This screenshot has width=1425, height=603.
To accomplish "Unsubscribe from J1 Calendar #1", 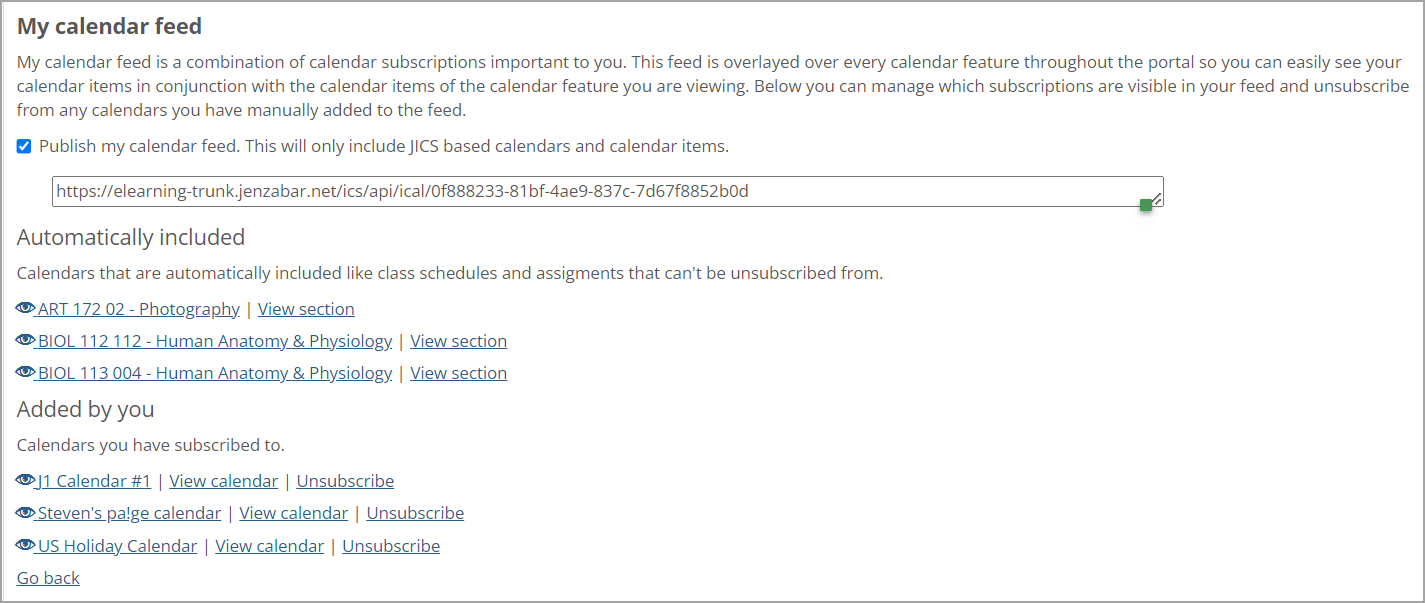I will [345, 481].
